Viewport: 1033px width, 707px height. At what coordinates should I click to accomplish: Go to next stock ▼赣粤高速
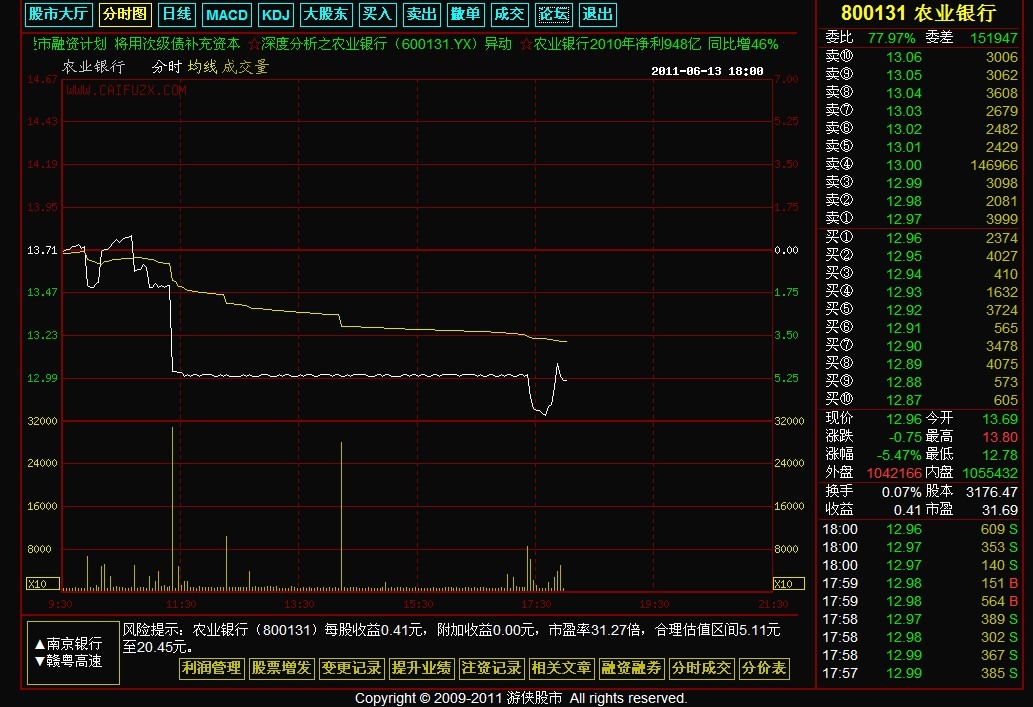(x=68, y=661)
